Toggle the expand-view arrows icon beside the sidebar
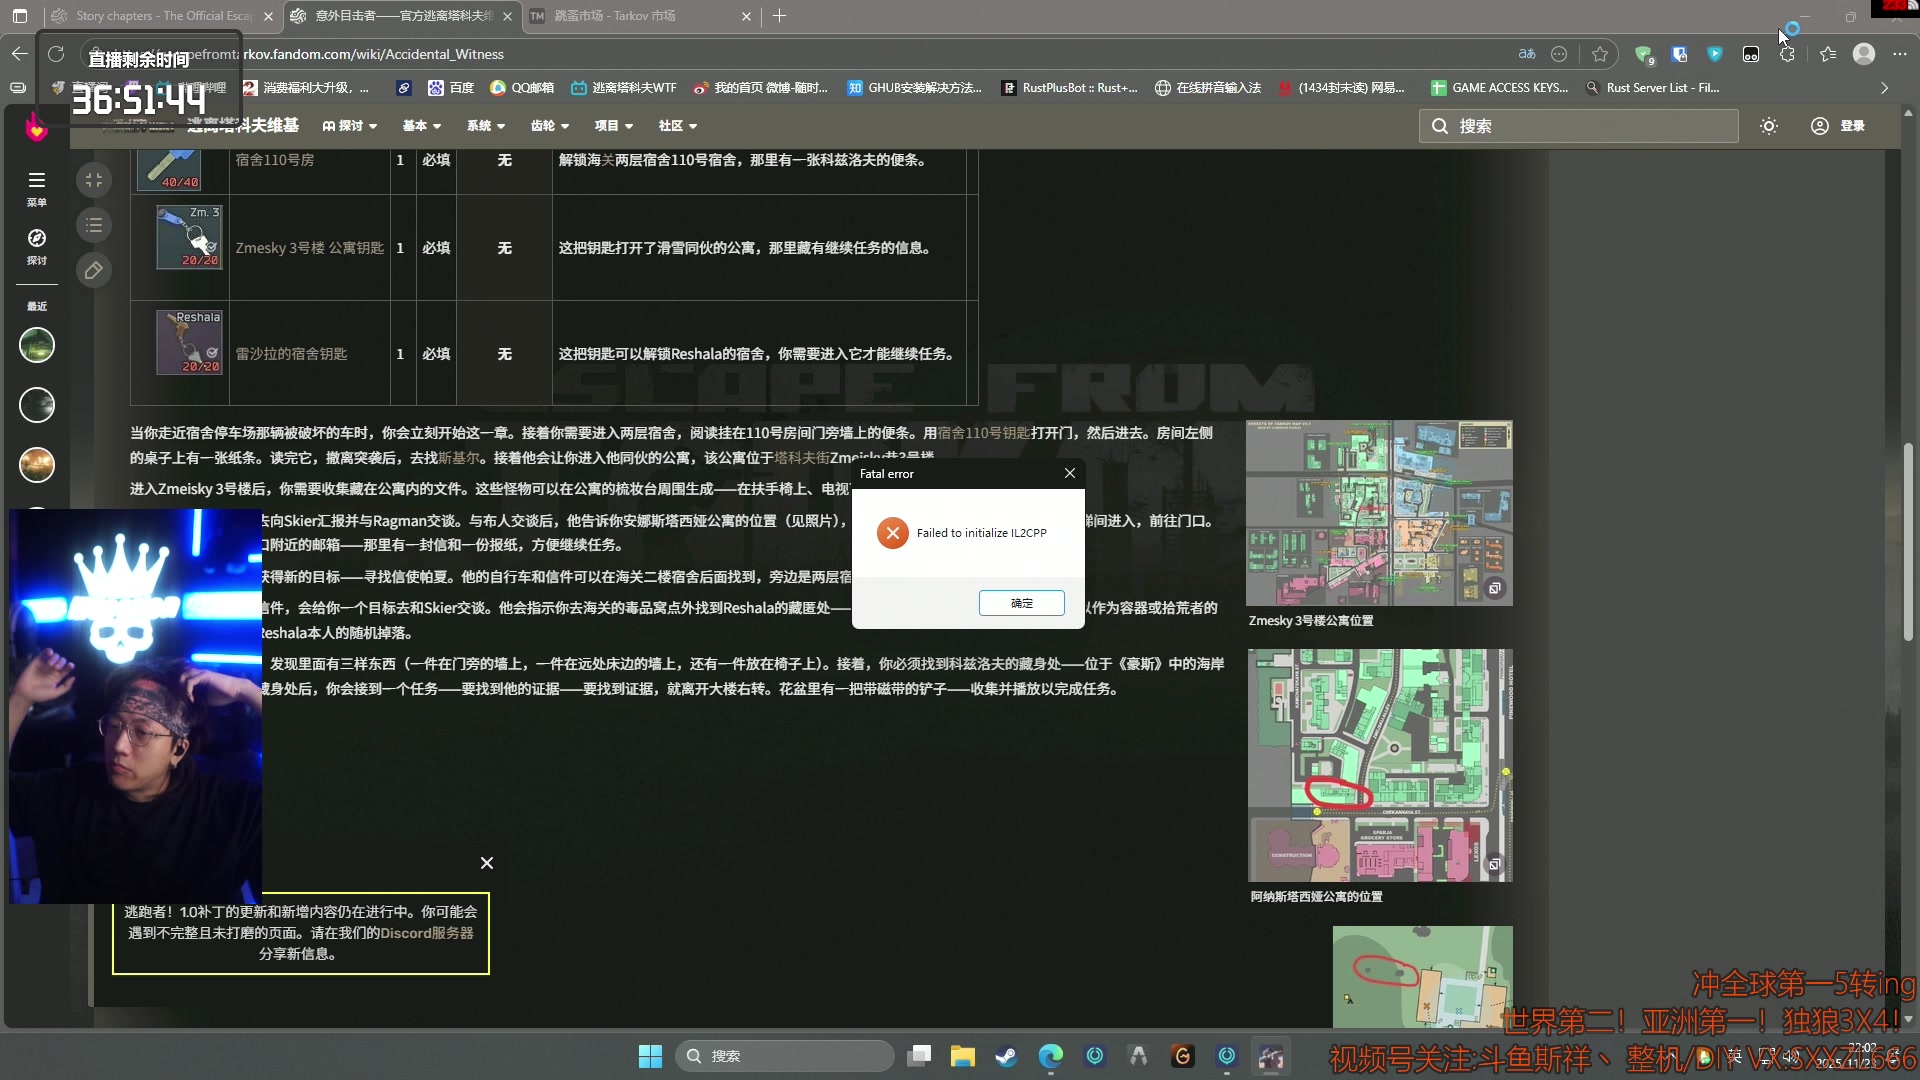This screenshot has width=1920, height=1080. 93,180
